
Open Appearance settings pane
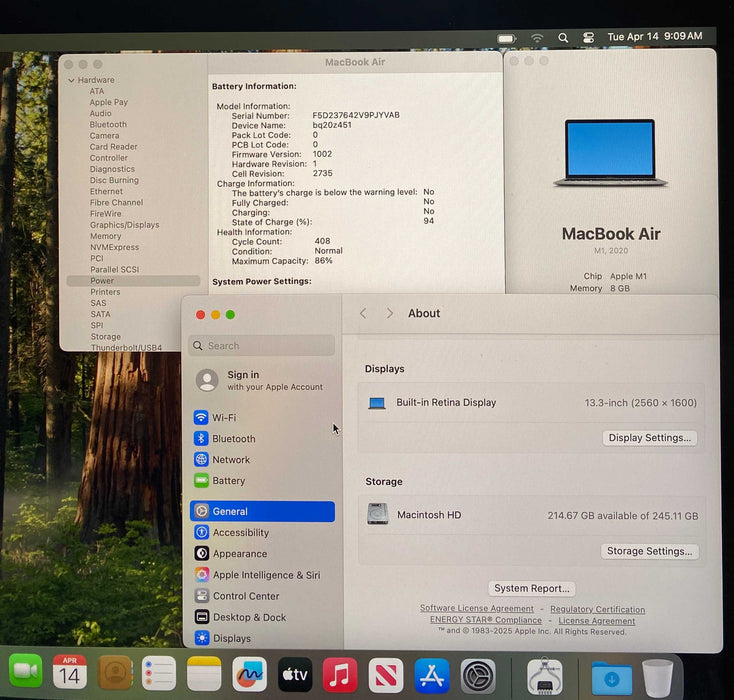pyautogui.click(x=262, y=553)
